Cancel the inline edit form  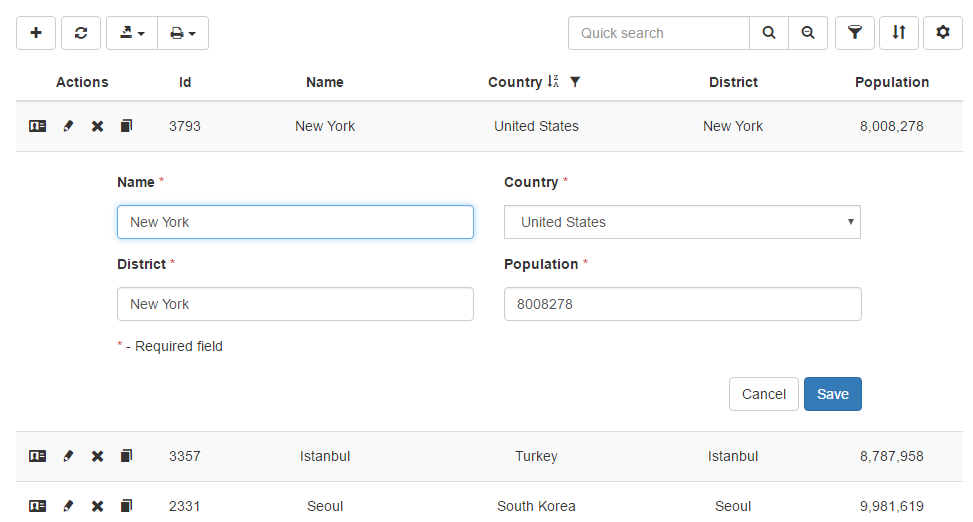(x=763, y=394)
